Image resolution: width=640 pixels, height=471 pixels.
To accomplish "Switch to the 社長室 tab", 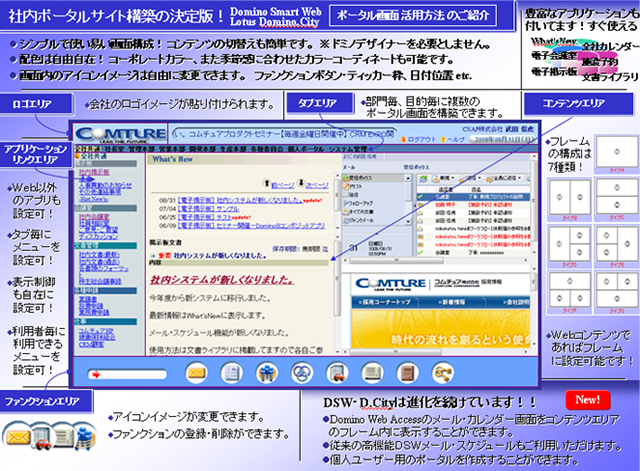I will tap(114, 149).
